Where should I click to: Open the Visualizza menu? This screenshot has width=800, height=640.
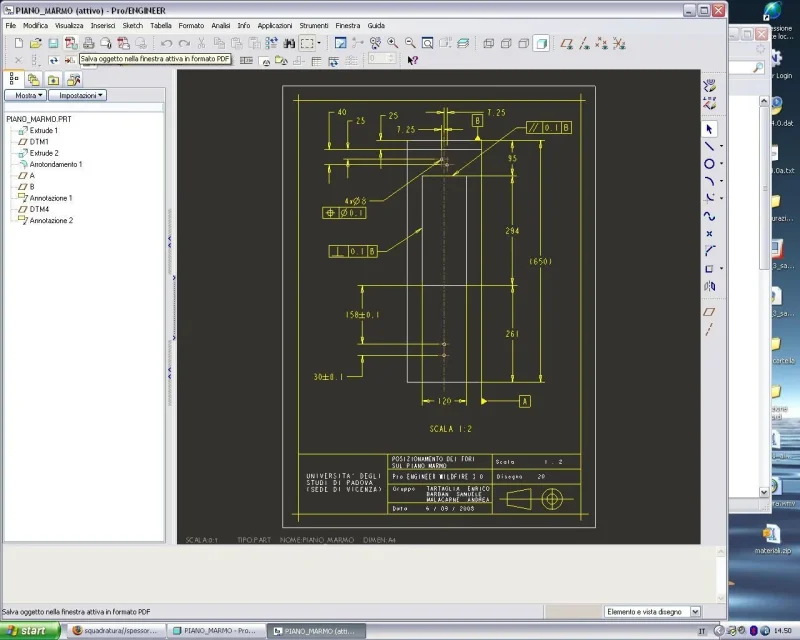pos(69,26)
